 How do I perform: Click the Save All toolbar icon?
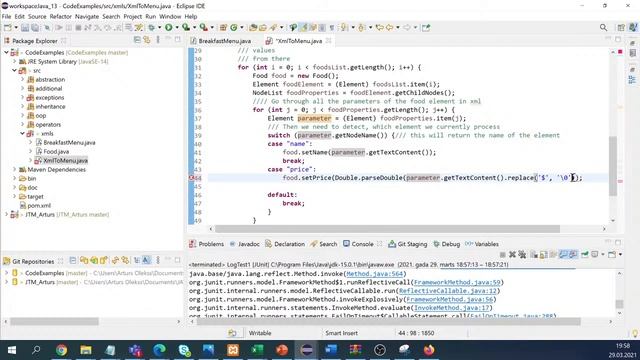pos(35,28)
